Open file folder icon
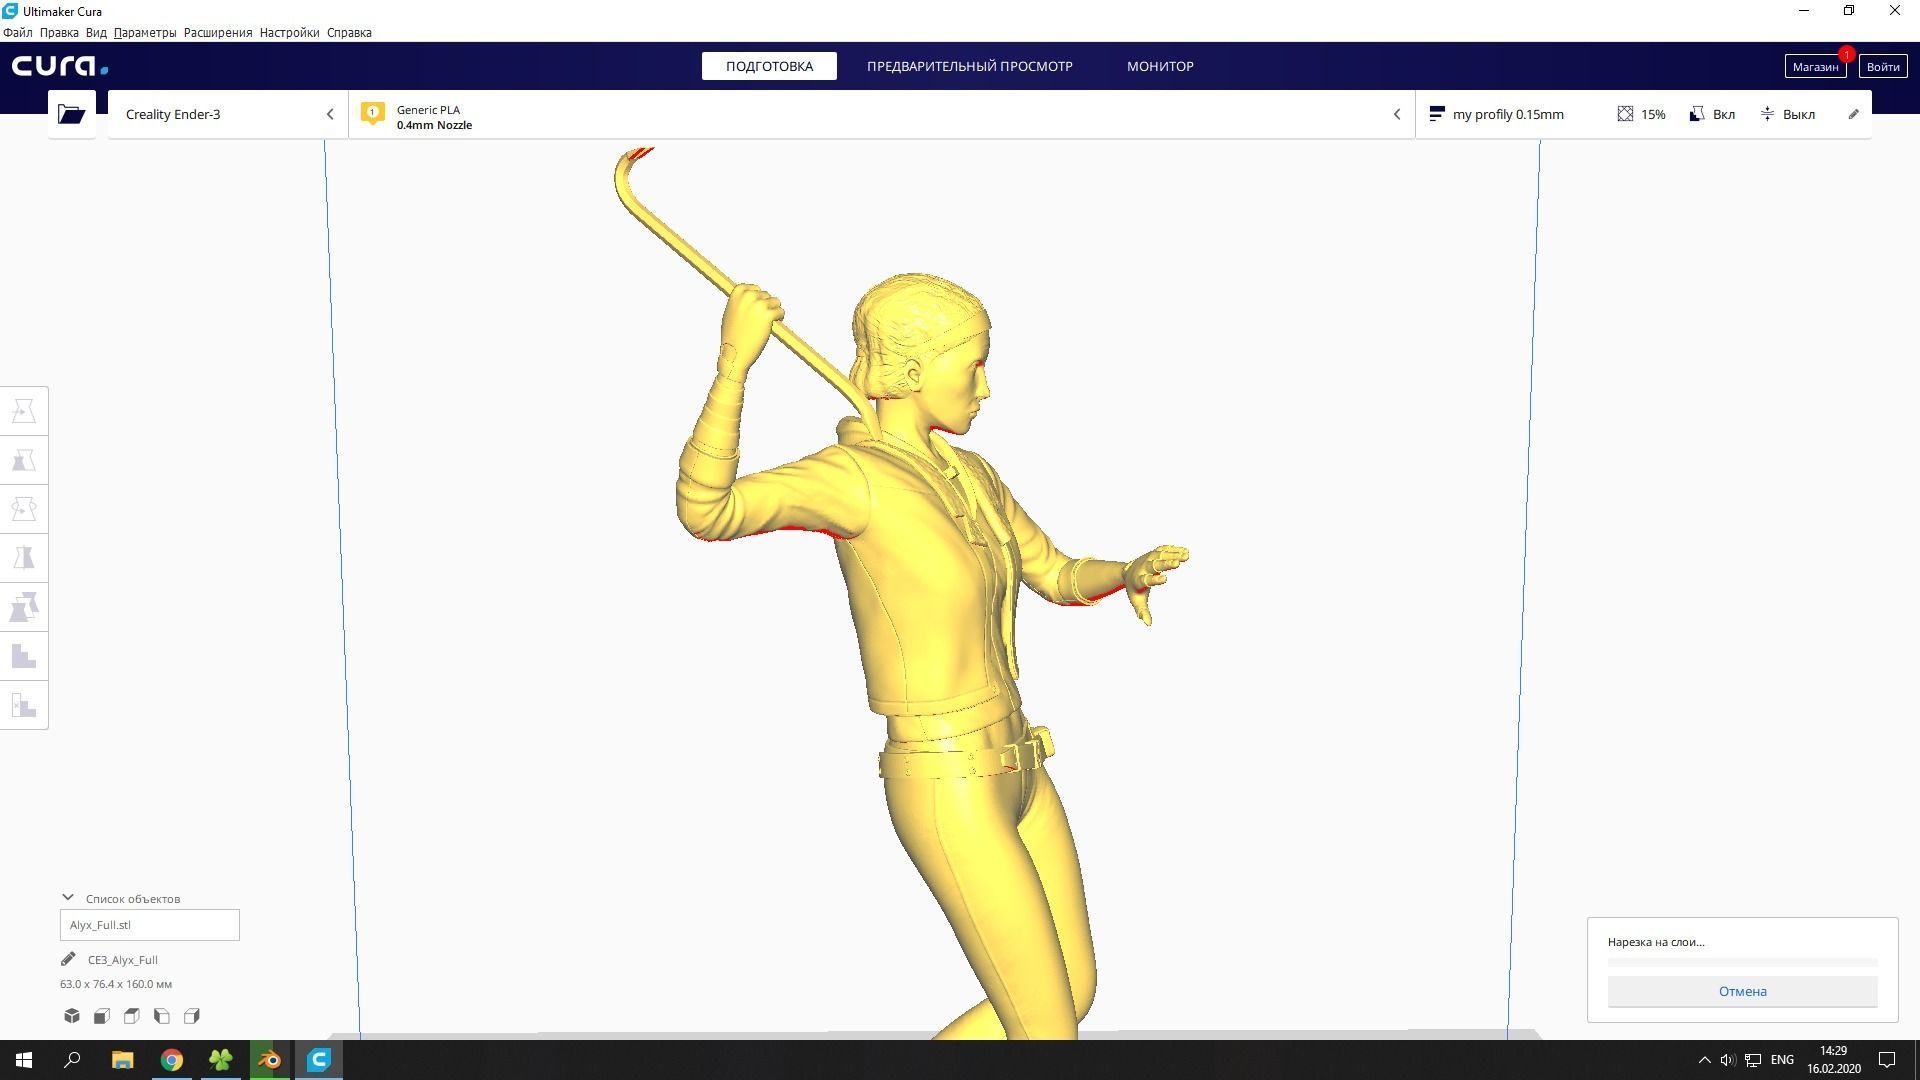This screenshot has height=1080, width=1920. point(71,114)
